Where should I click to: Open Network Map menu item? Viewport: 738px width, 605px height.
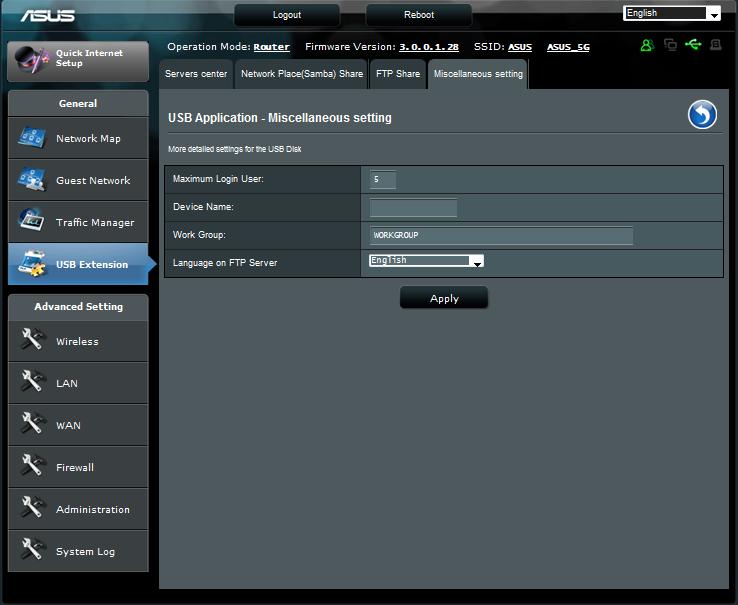click(78, 138)
